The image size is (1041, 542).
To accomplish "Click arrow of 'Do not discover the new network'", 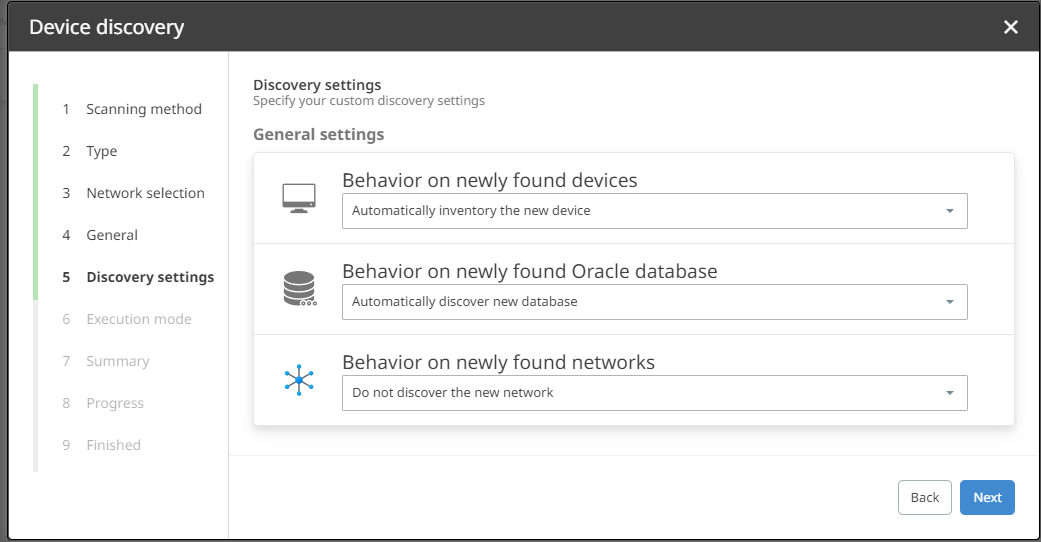I will coord(949,393).
